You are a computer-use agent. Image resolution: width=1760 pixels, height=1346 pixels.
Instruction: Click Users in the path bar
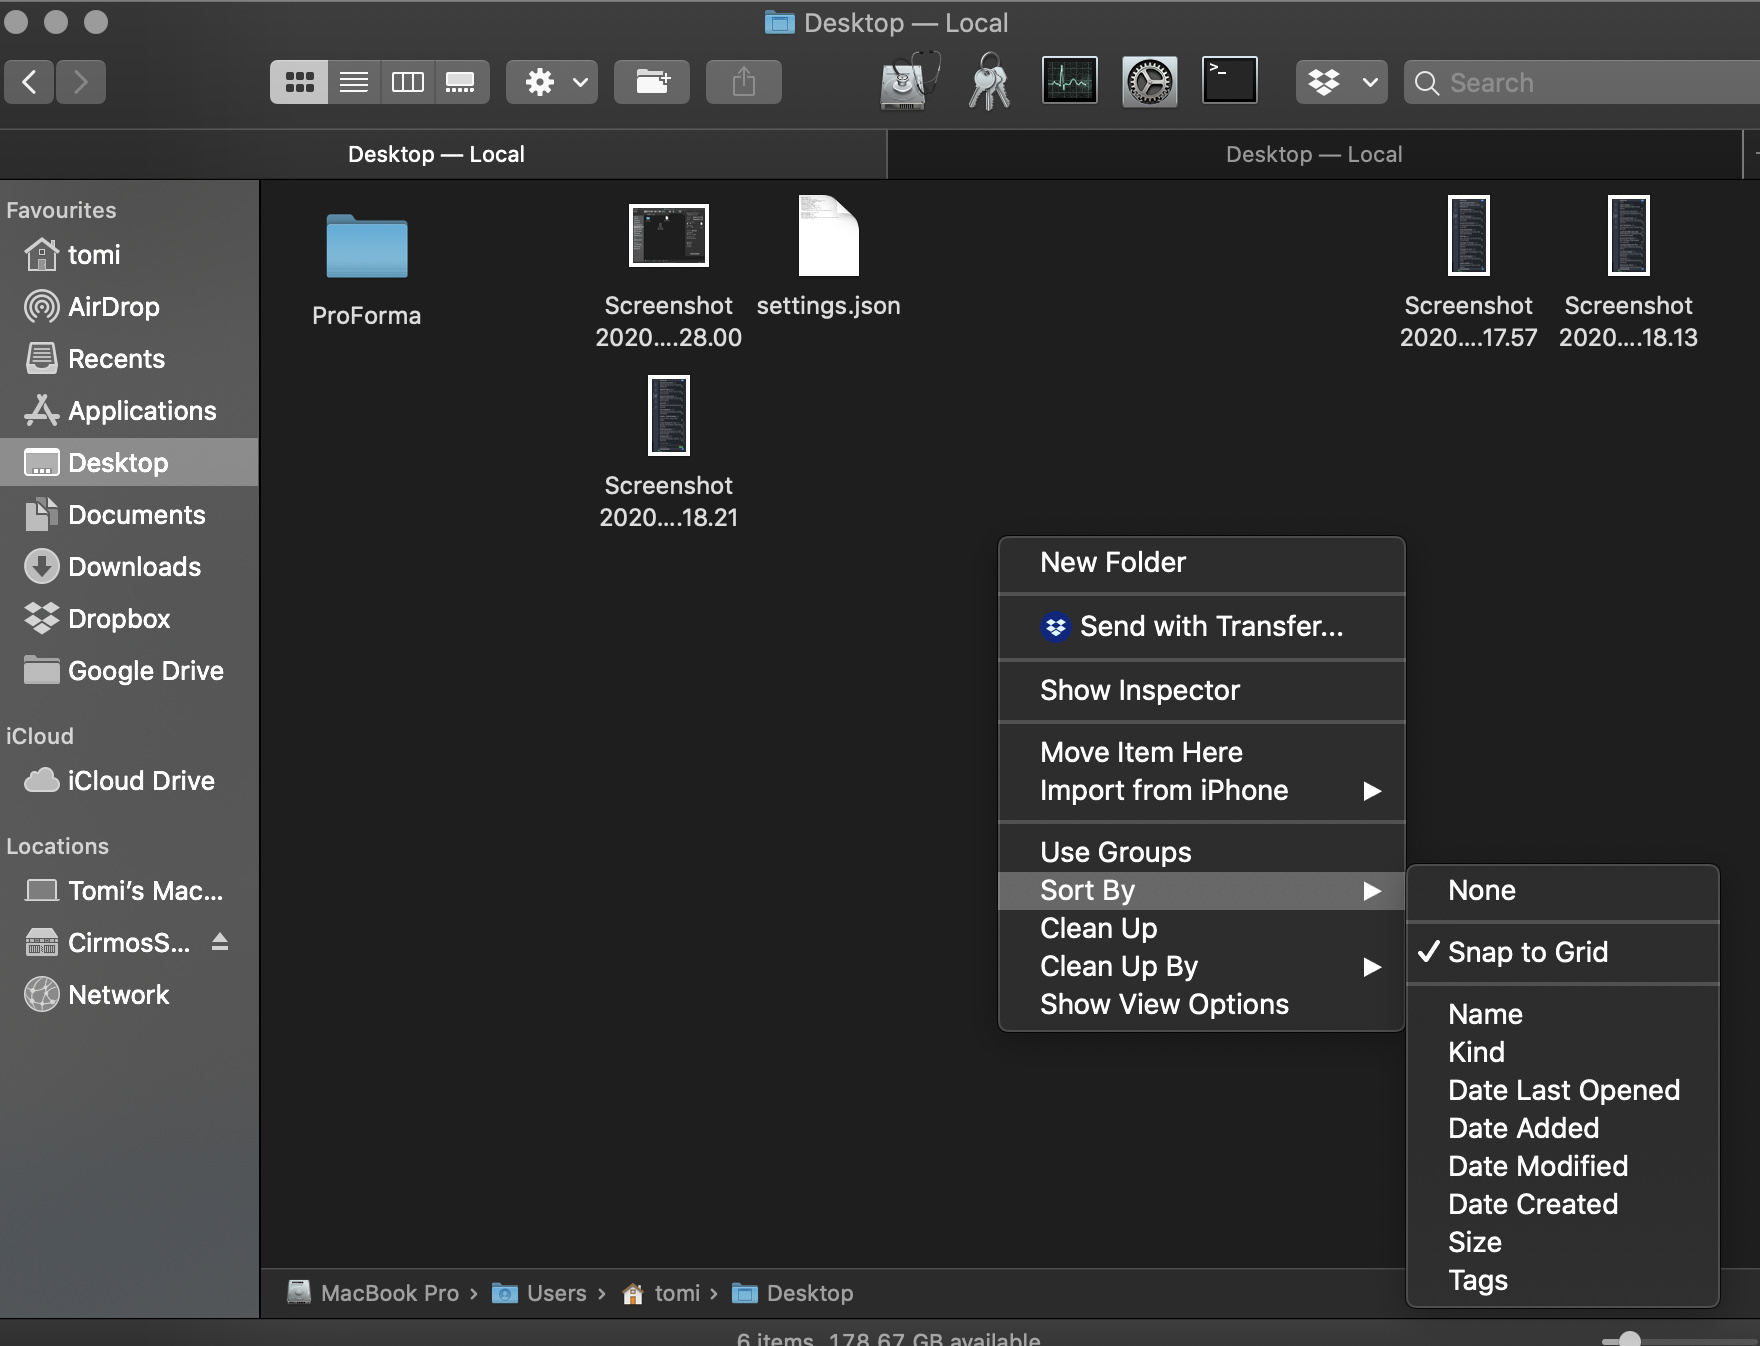[x=556, y=1293]
